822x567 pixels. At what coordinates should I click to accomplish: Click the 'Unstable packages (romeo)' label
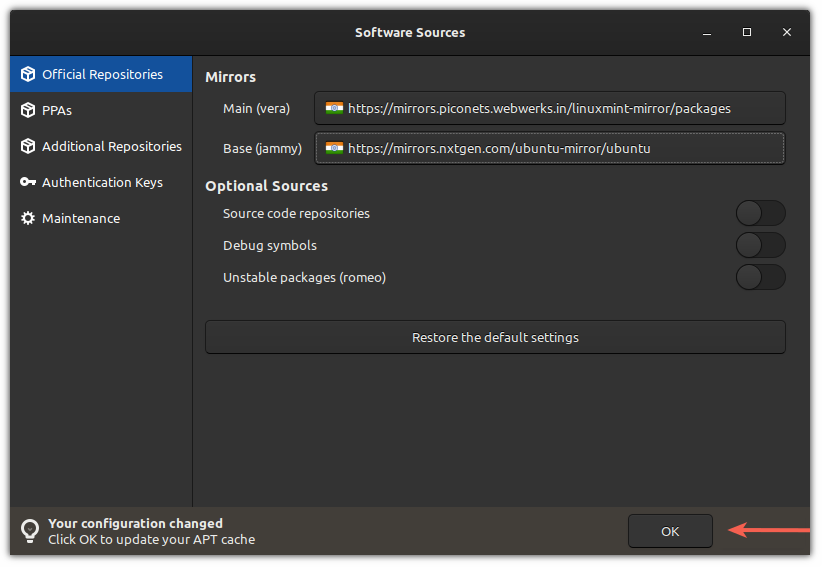(x=305, y=278)
